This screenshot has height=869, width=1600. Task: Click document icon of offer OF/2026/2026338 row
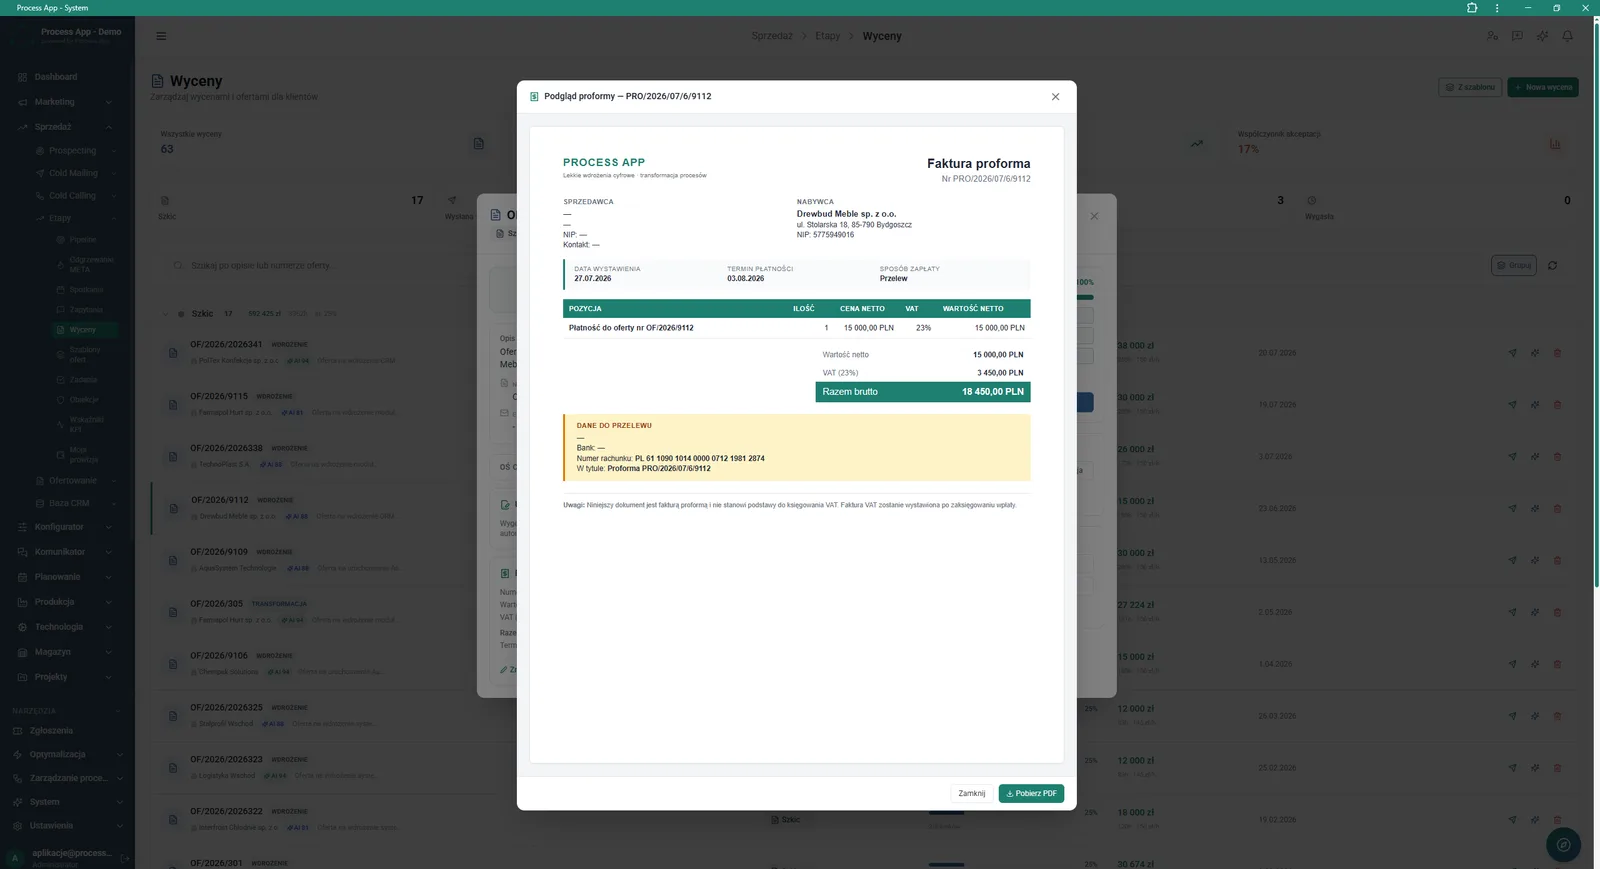click(x=173, y=457)
